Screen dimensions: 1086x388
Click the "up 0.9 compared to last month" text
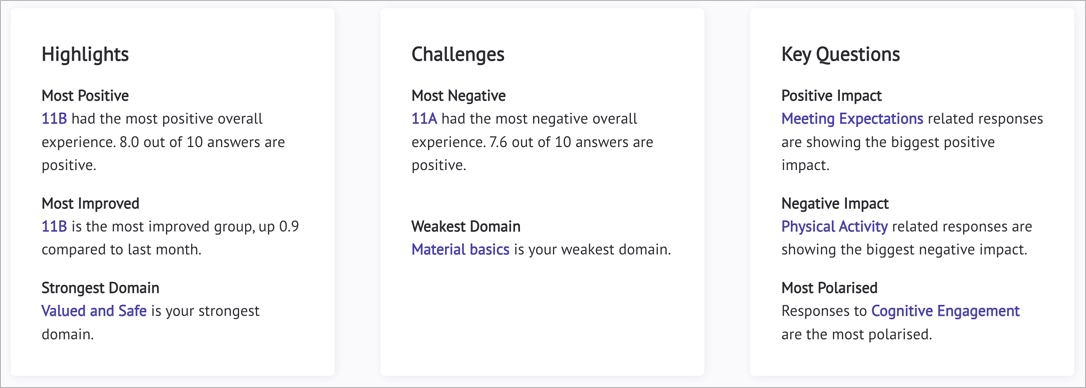(170, 238)
